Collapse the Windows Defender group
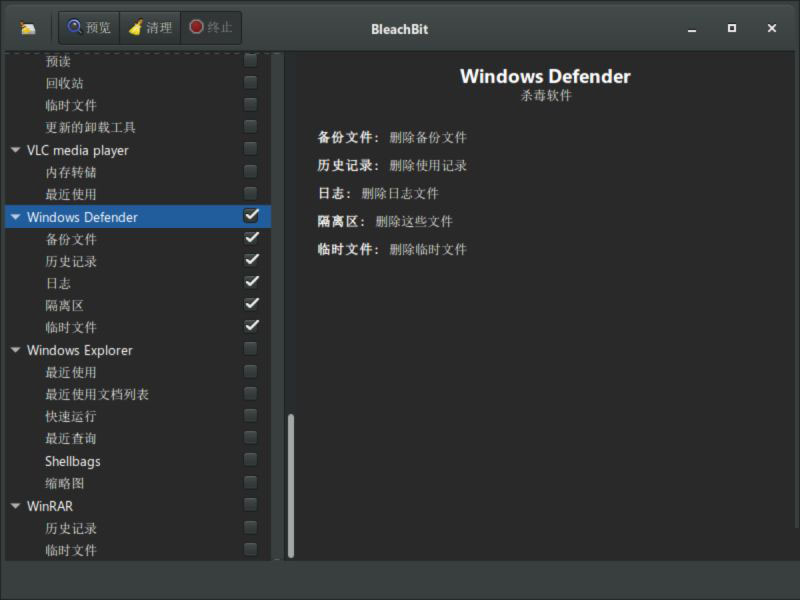 (15, 217)
